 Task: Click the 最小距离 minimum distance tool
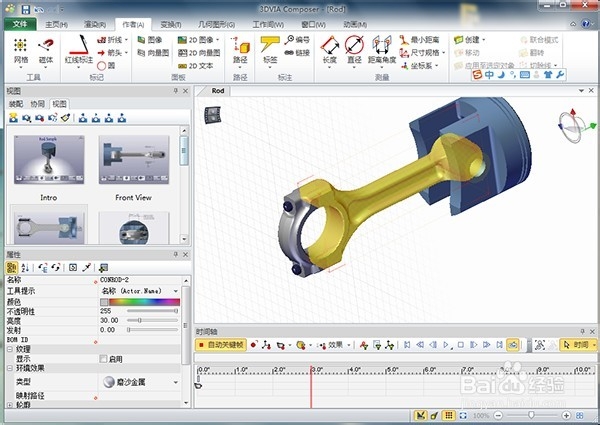(x=419, y=40)
